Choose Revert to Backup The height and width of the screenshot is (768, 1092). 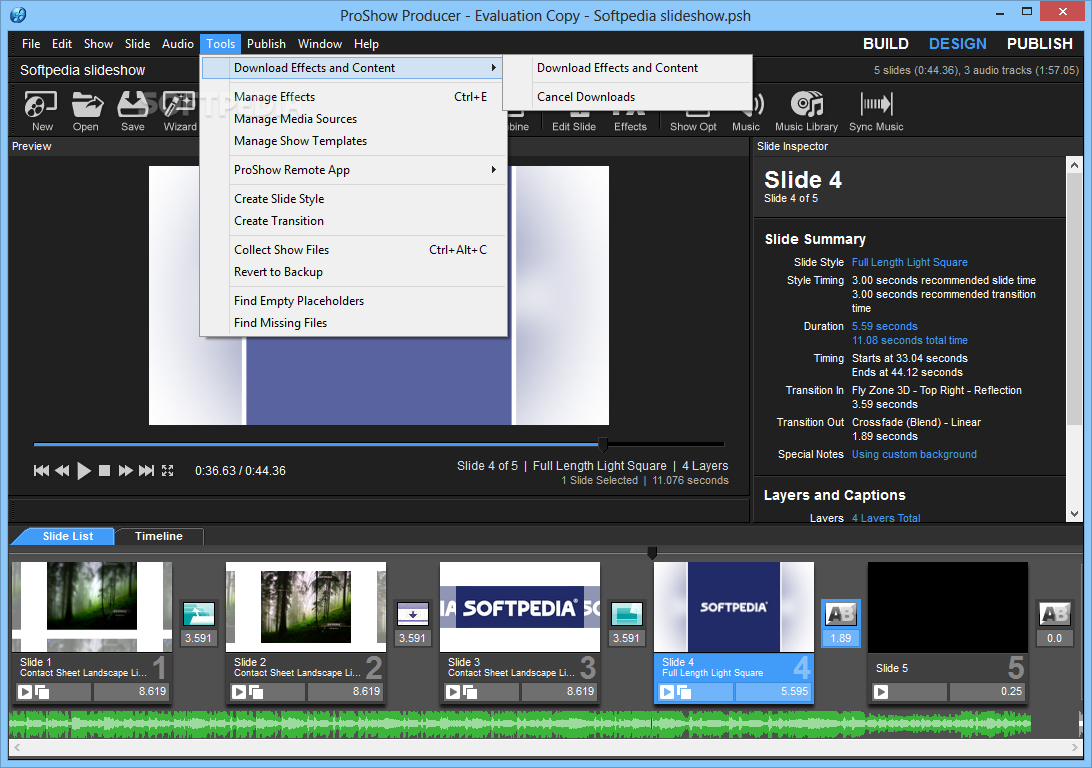pyautogui.click(x=354, y=272)
